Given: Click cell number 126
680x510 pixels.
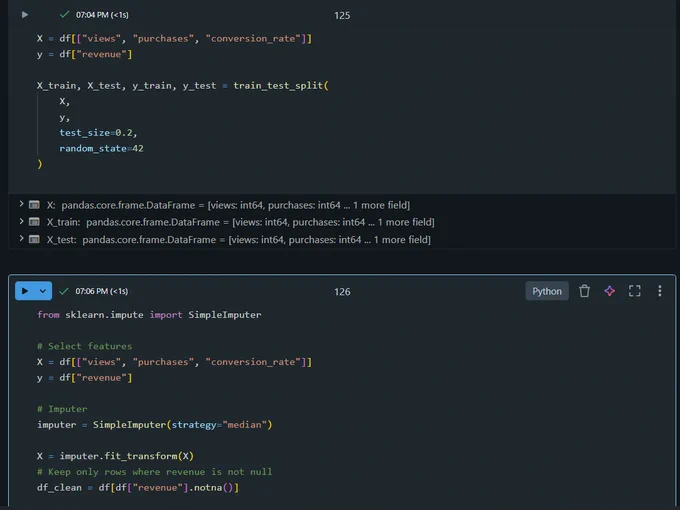Looking at the screenshot, I should point(342,292).
